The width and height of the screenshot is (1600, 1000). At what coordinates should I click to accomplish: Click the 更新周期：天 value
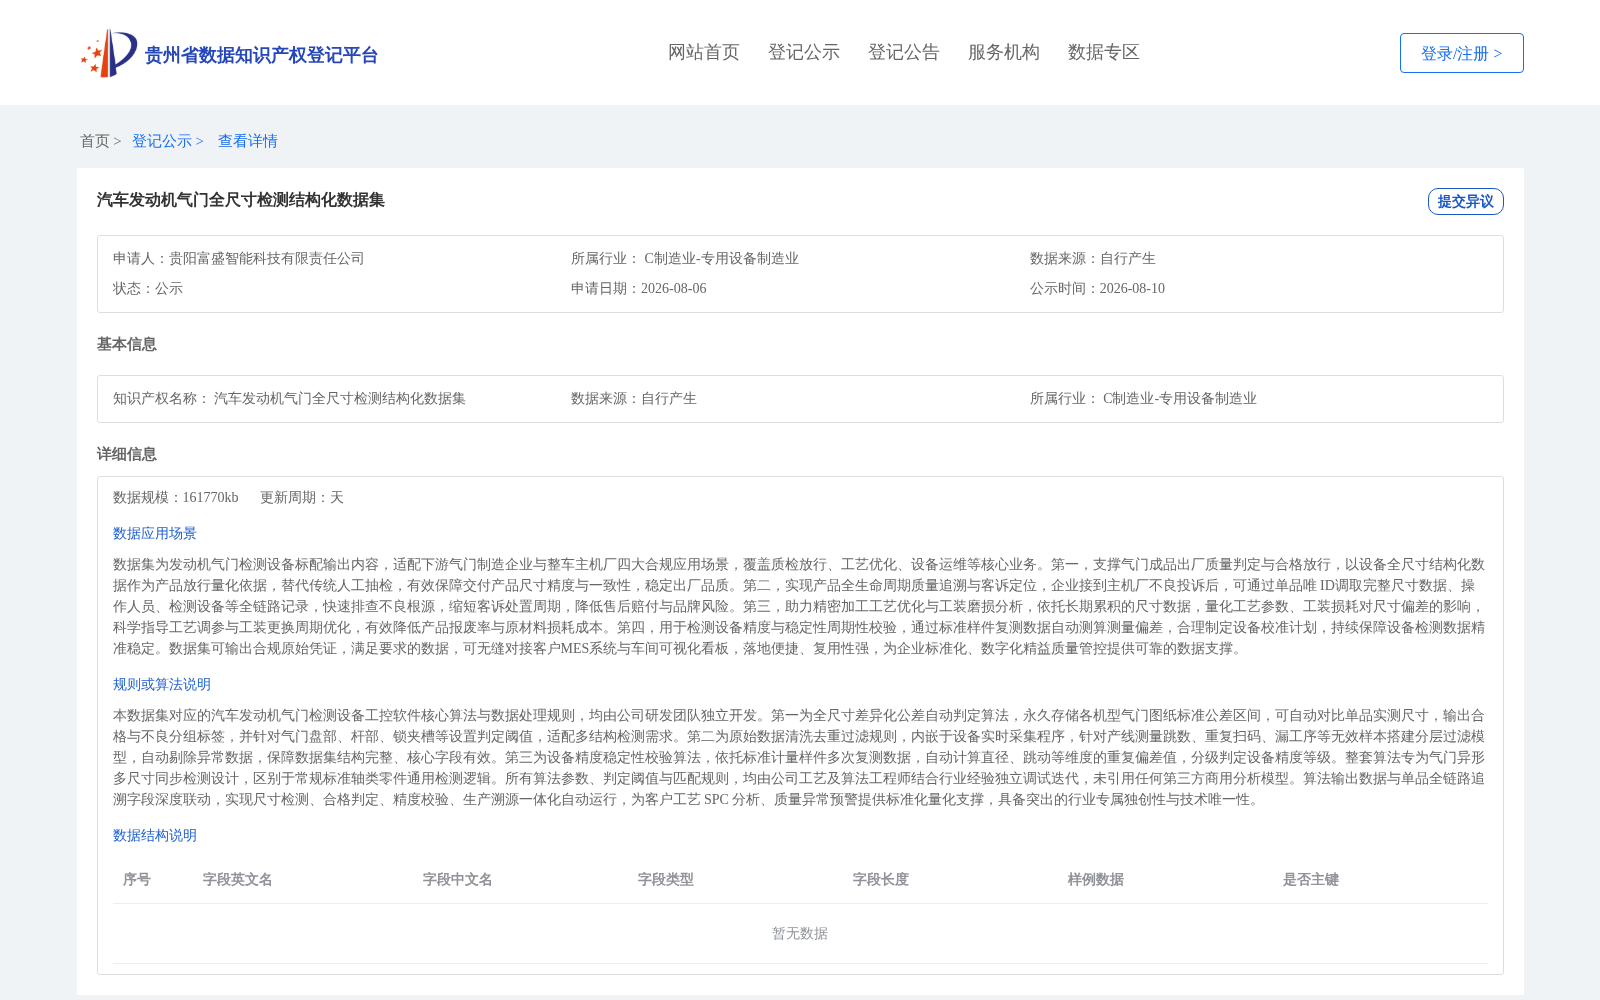click(x=302, y=497)
